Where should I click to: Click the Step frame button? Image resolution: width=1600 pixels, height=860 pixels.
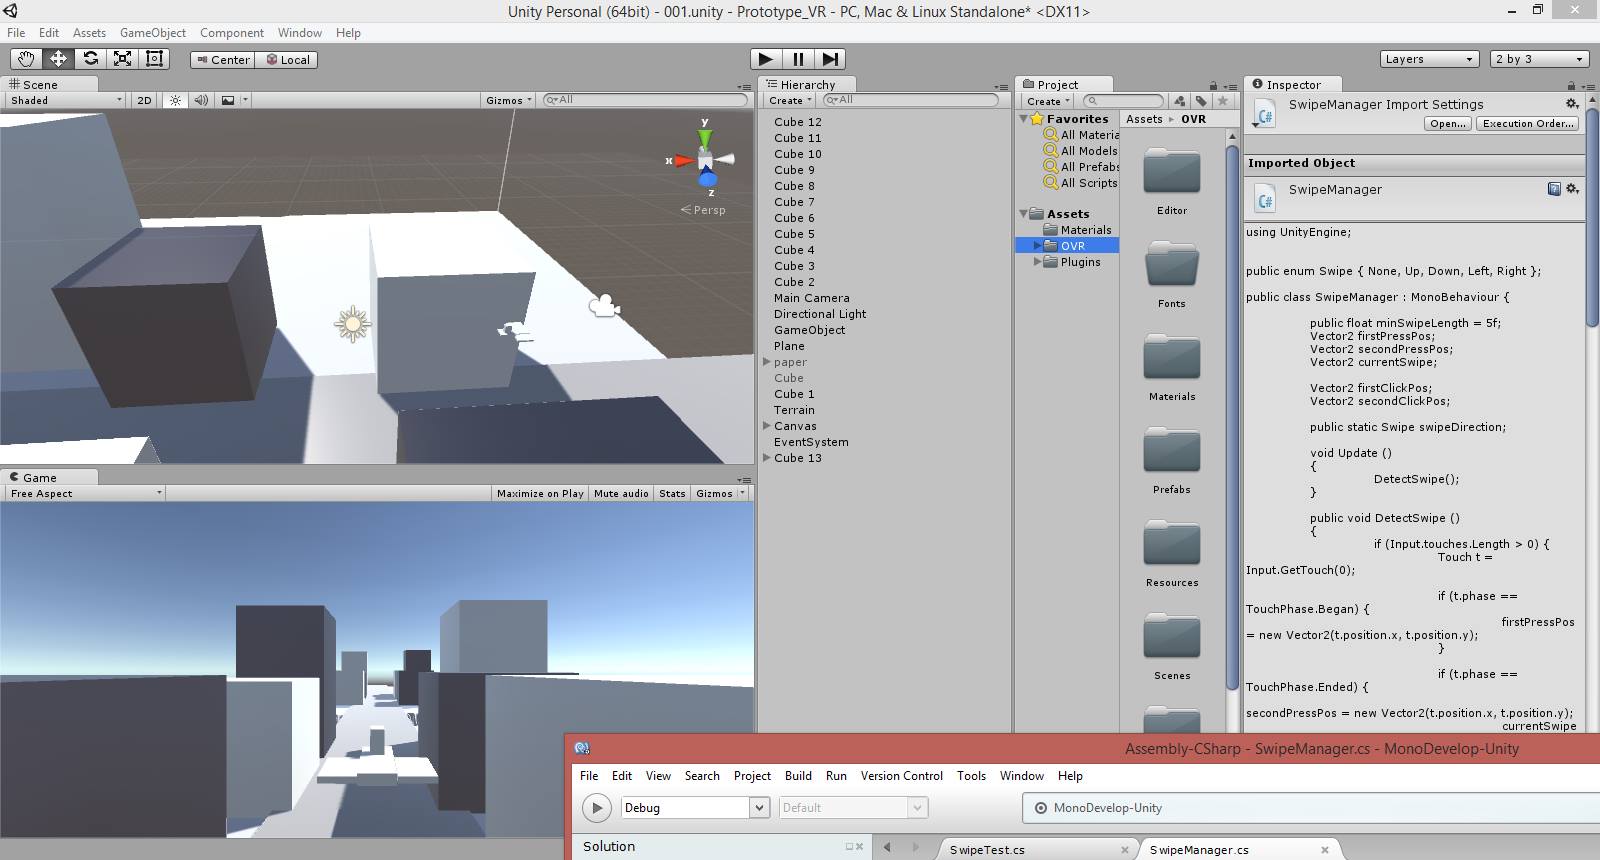pos(830,59)
